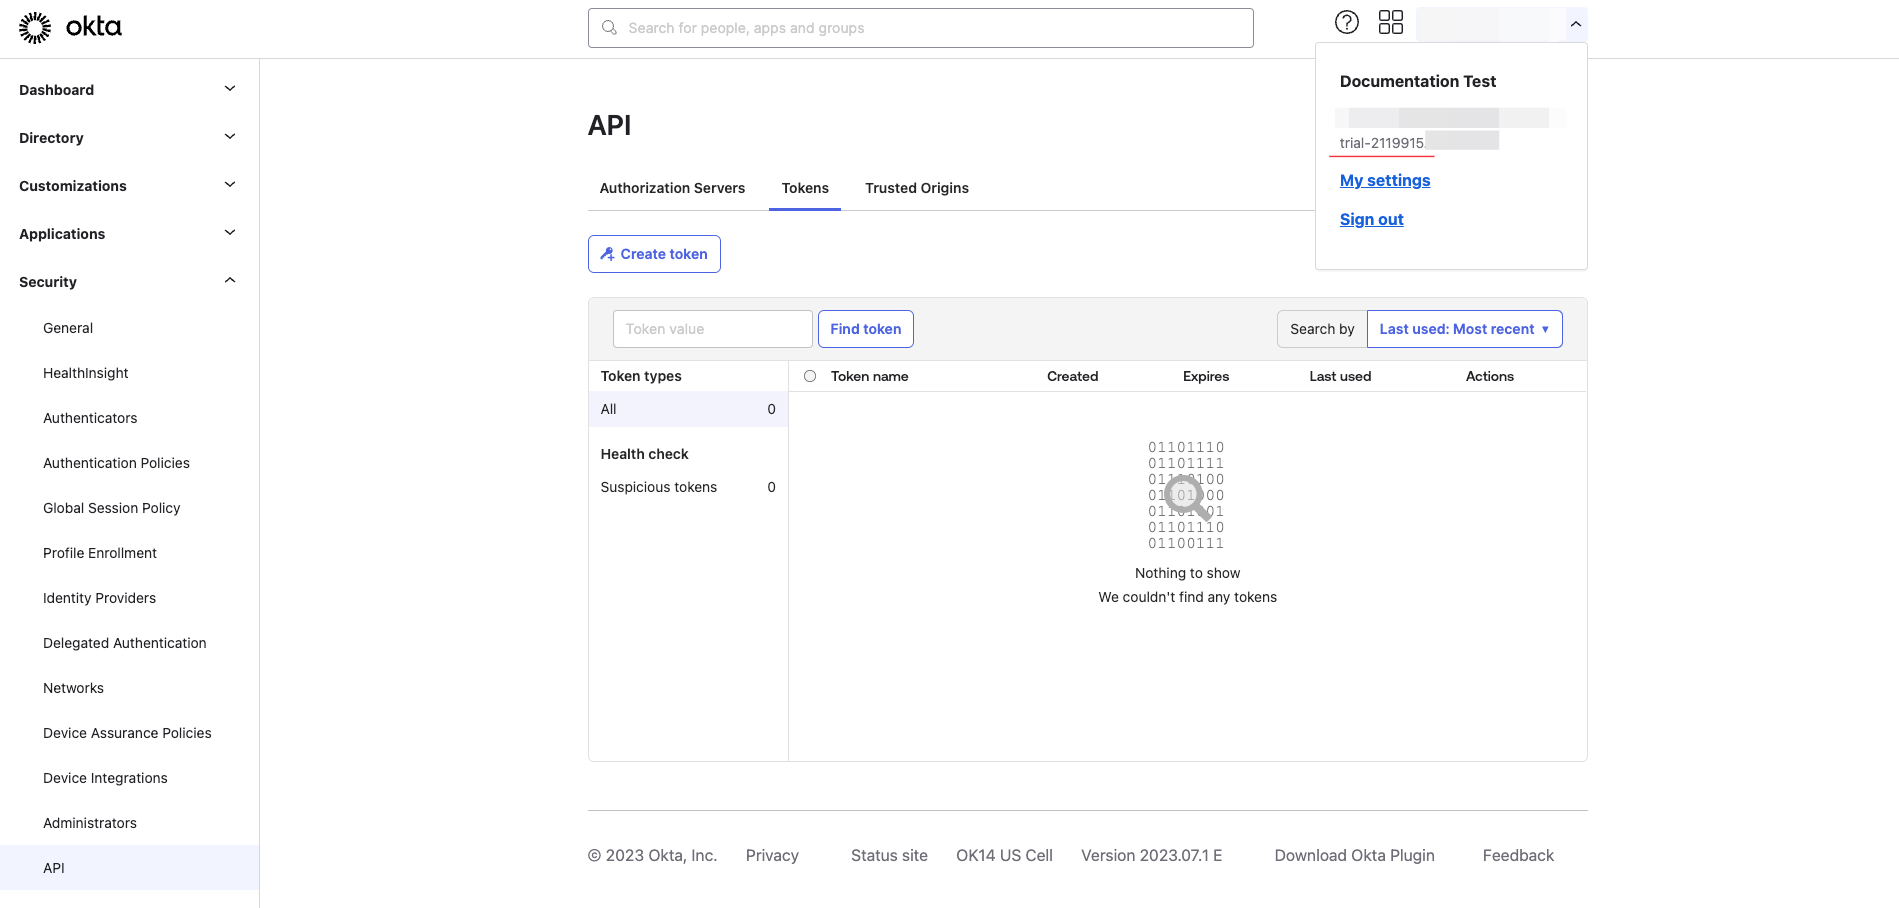Click the Token name column header
This screenshot has width=1899, height=908.
click(869, 376)
